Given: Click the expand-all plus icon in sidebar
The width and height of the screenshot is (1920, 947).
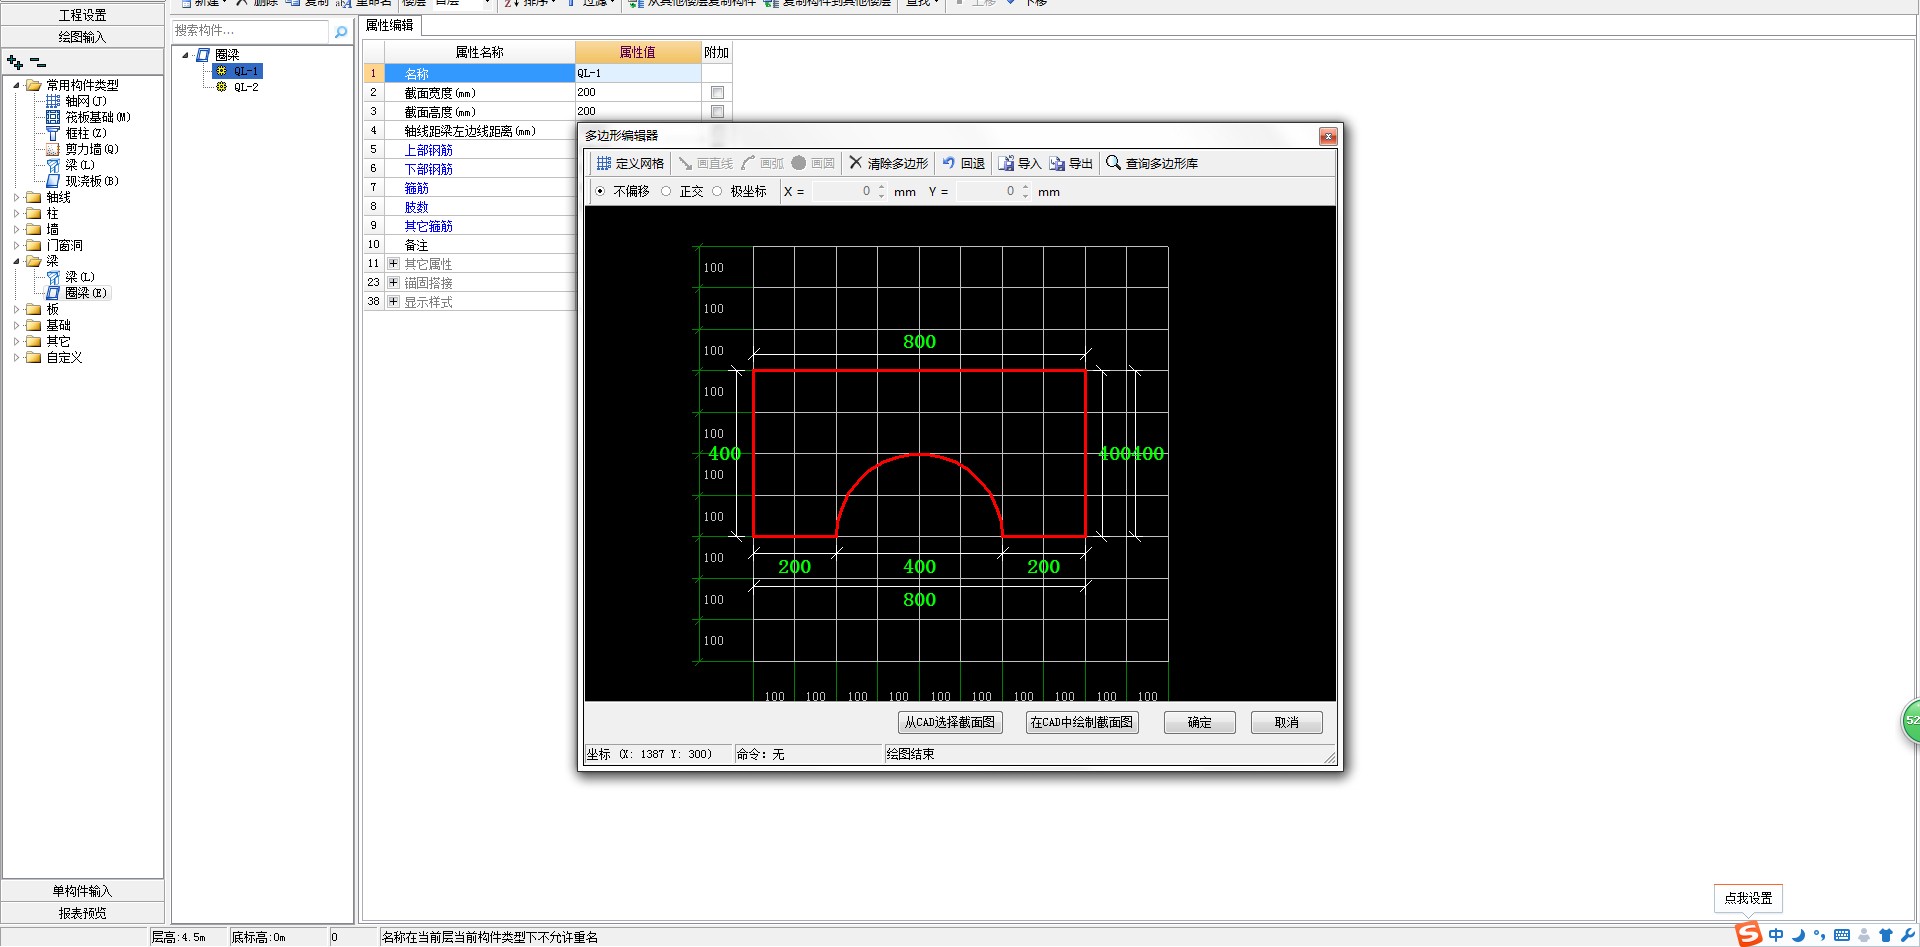Looking at the screenshot, I should 15,62.
